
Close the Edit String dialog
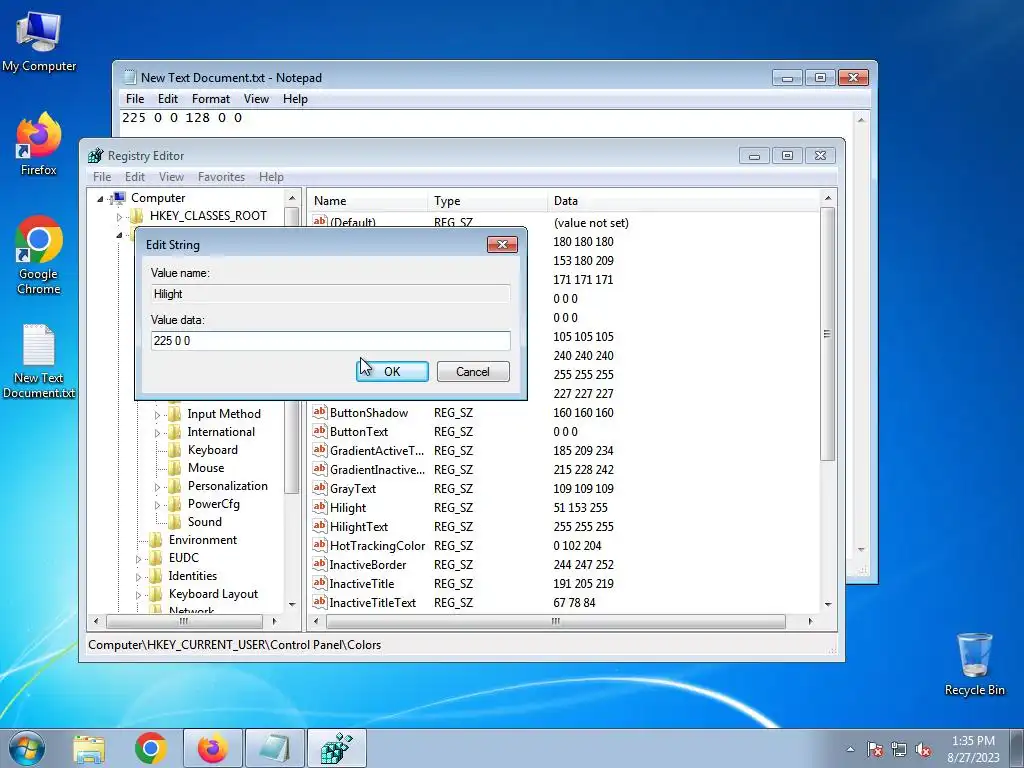click(502, 244)
